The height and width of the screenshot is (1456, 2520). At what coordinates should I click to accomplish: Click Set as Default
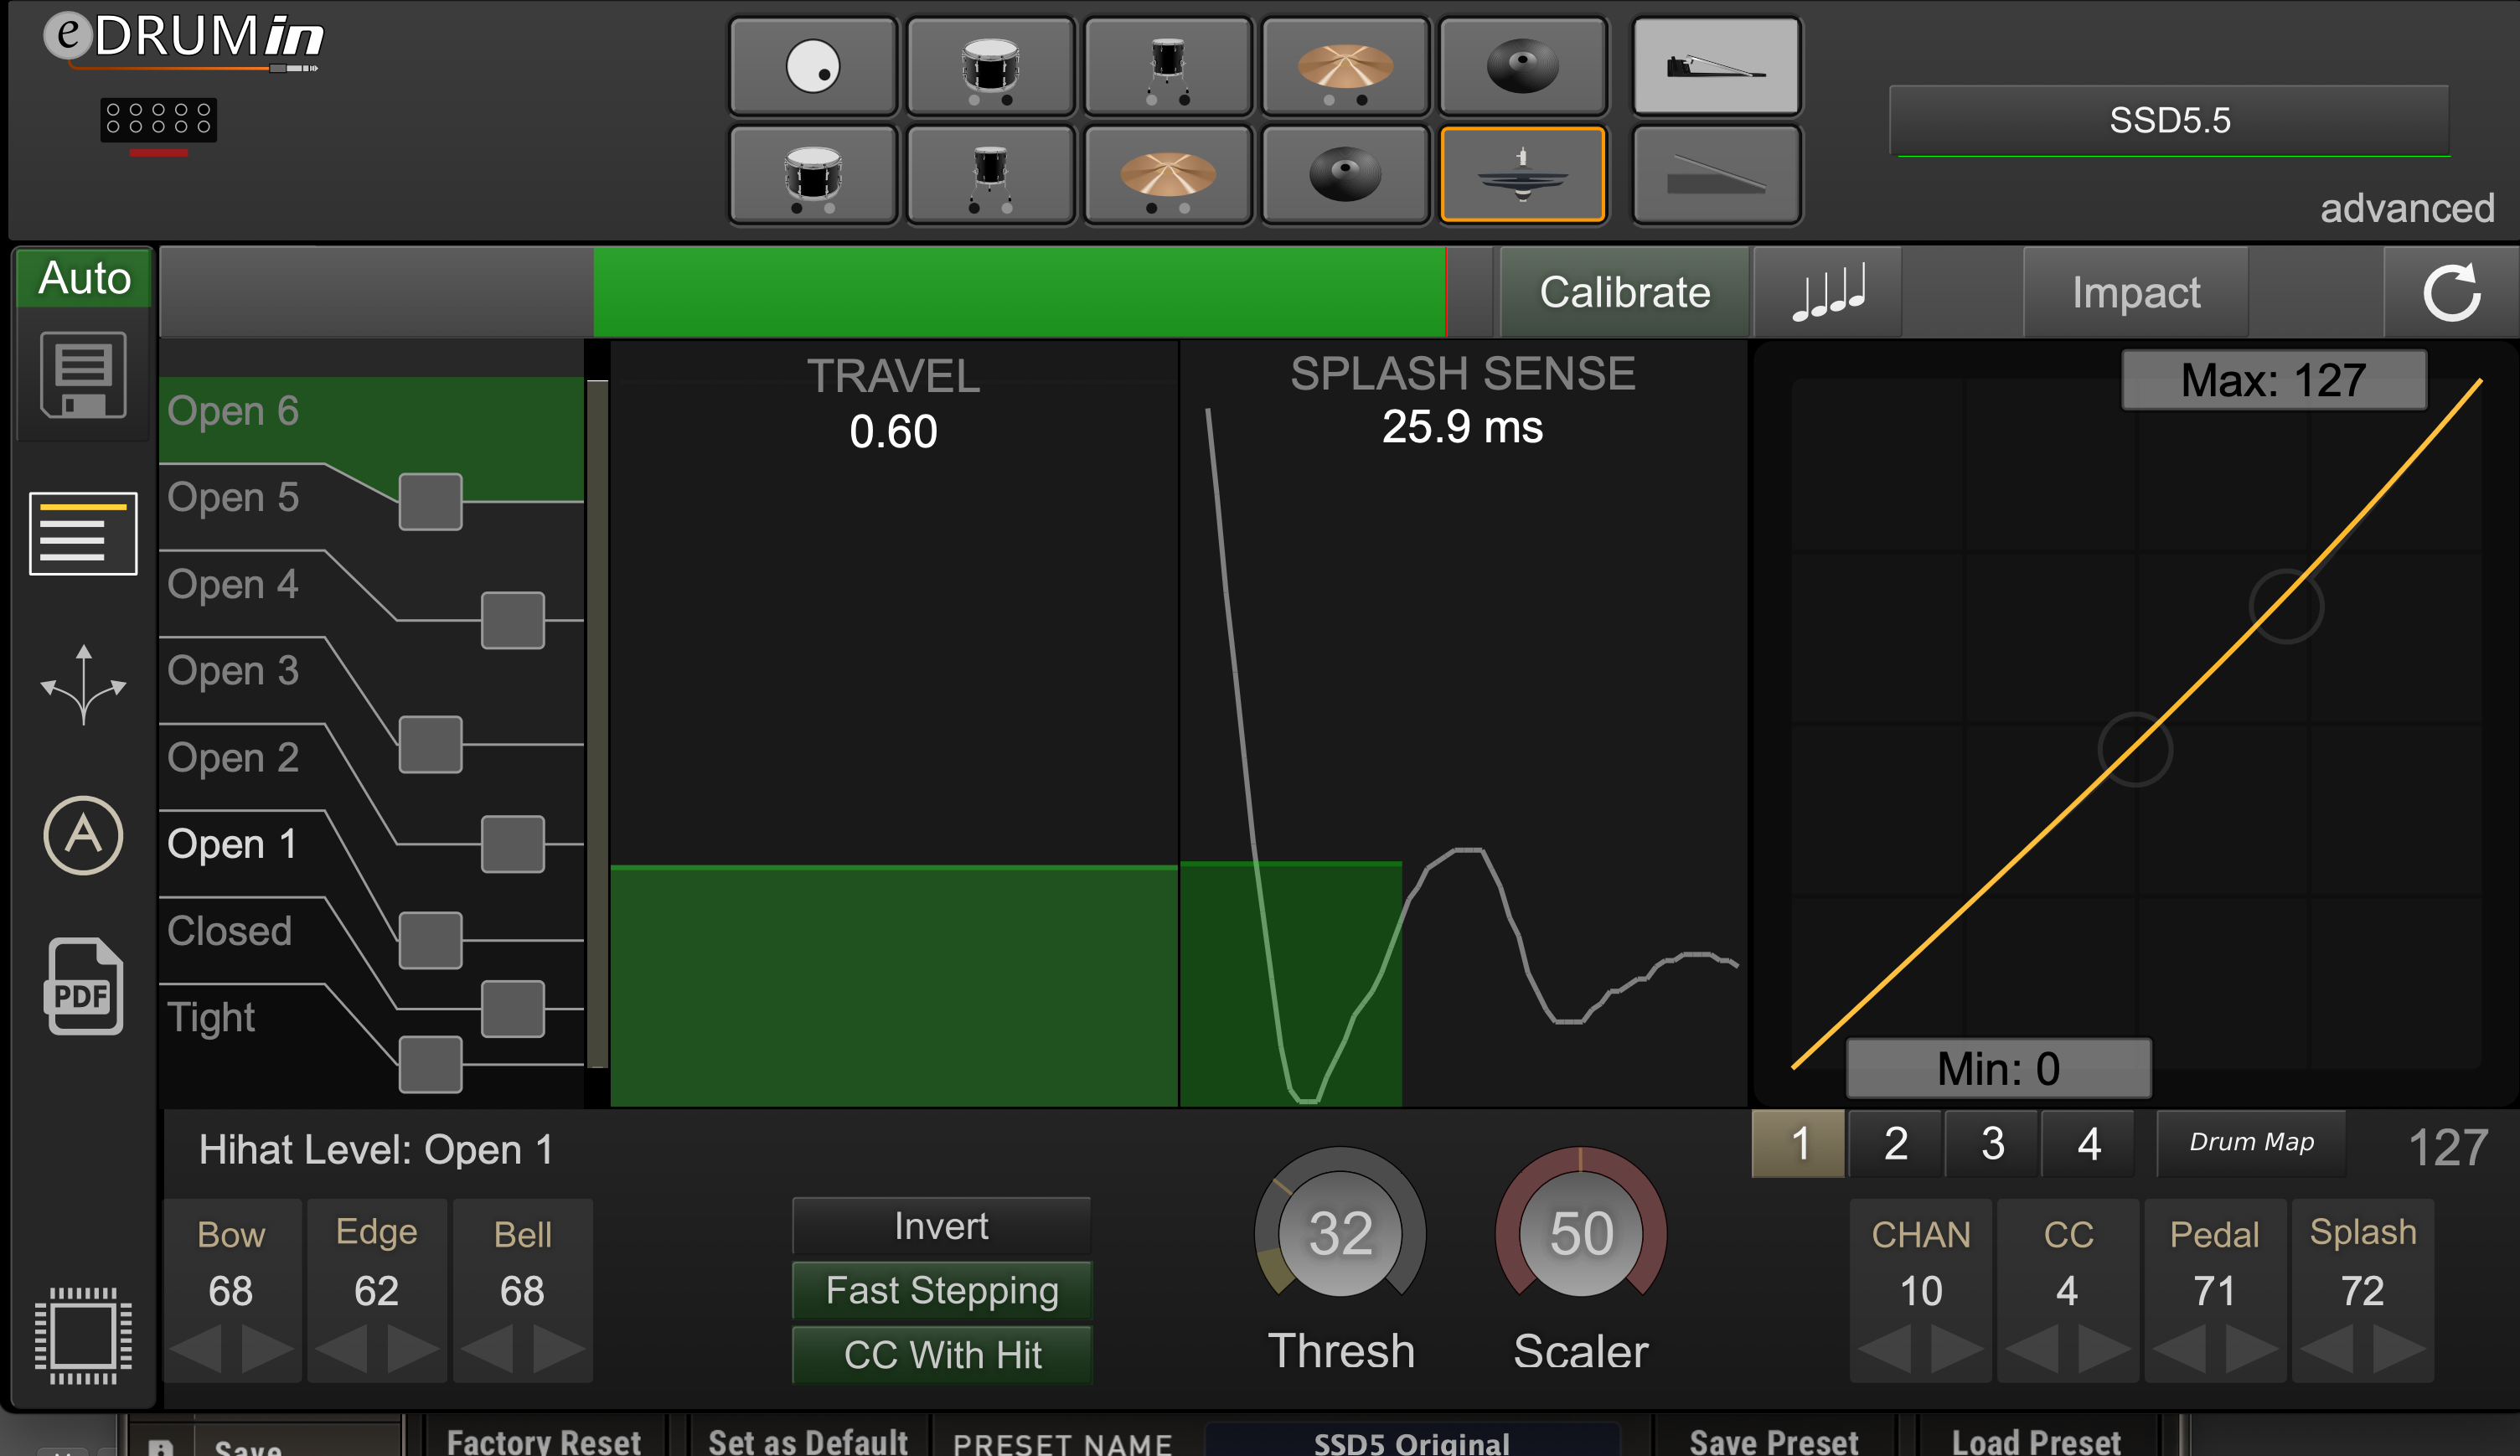tap(808, 1441)
